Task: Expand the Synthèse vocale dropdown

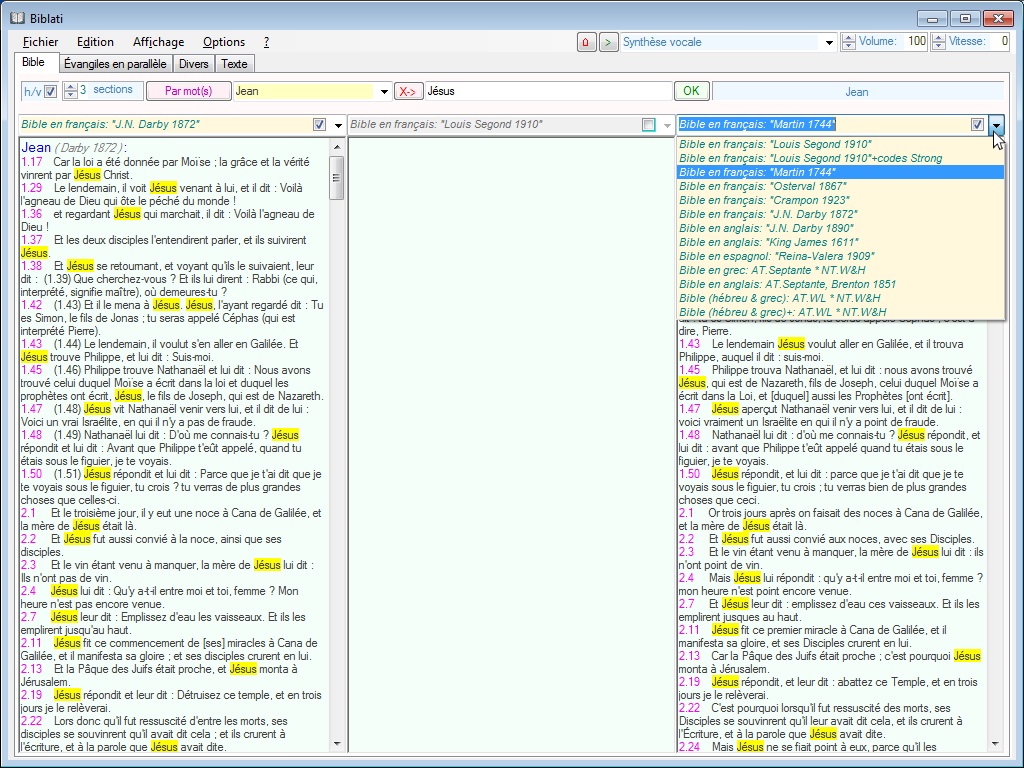Action: (x=829, y=42)
